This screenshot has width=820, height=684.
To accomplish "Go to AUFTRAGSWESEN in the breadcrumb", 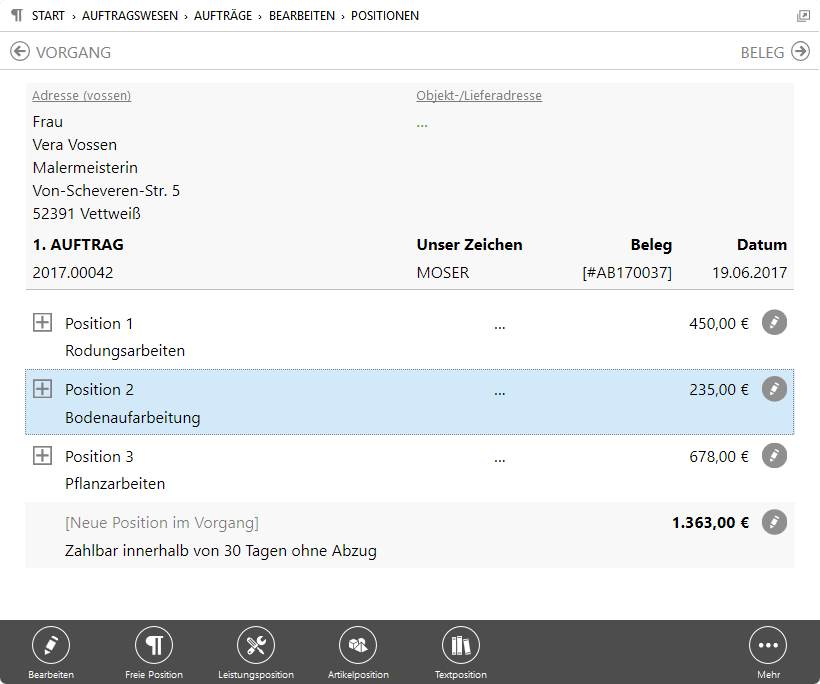I will [129, 16].
